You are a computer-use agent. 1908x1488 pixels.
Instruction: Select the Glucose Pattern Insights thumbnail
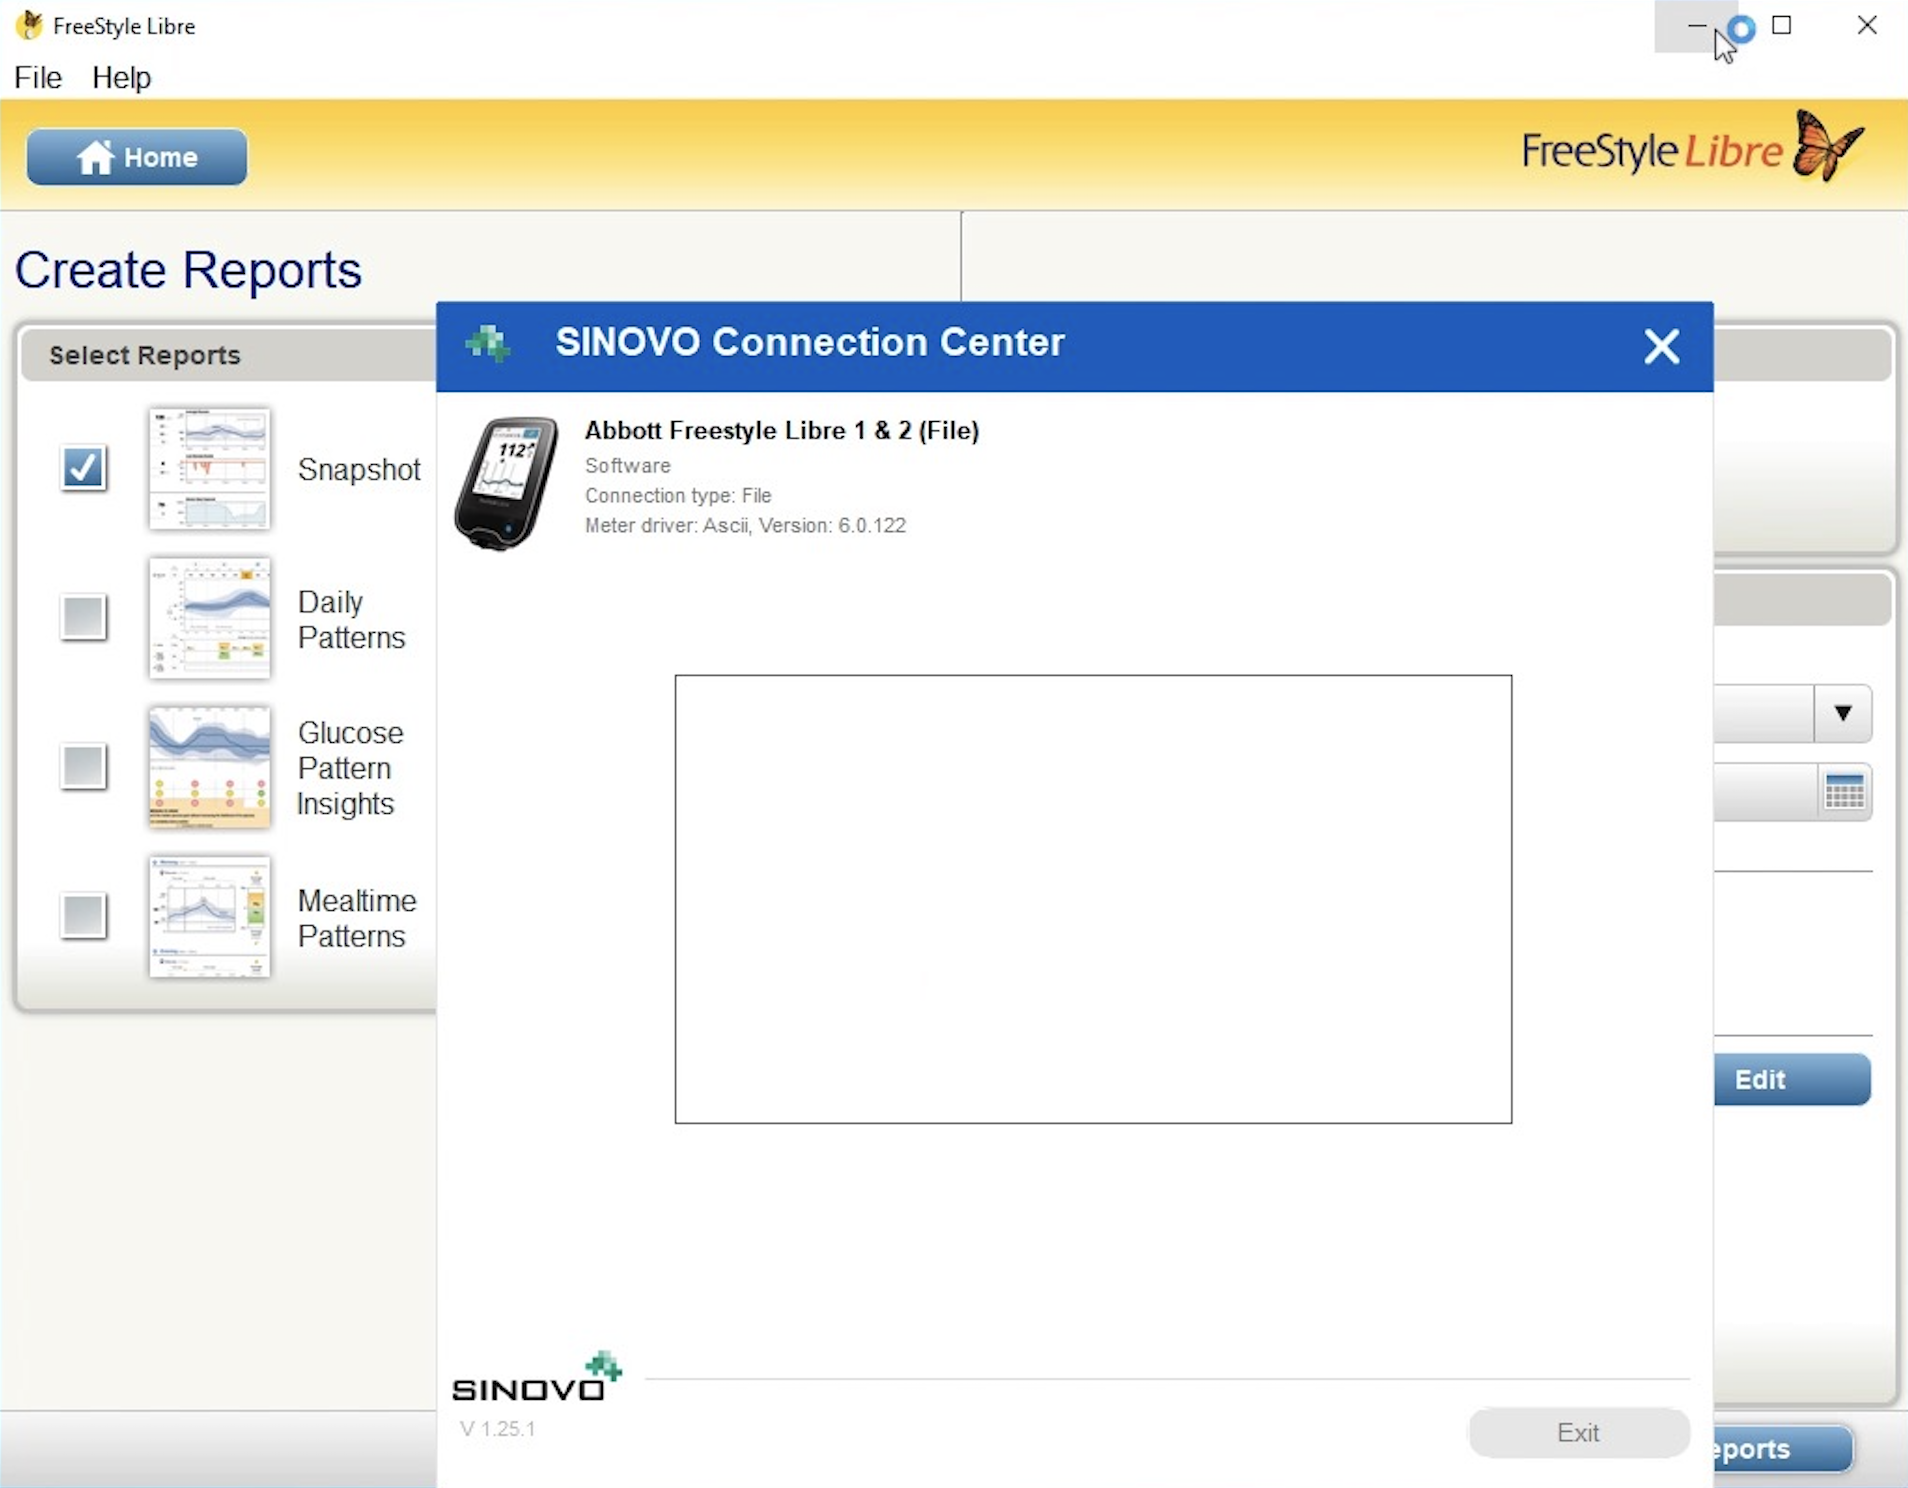(209, 767)
